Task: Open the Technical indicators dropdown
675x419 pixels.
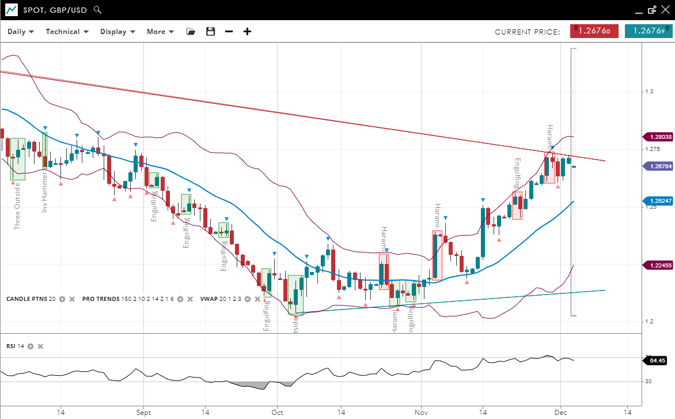Action: pyautogui.click(x=67, y=32)
